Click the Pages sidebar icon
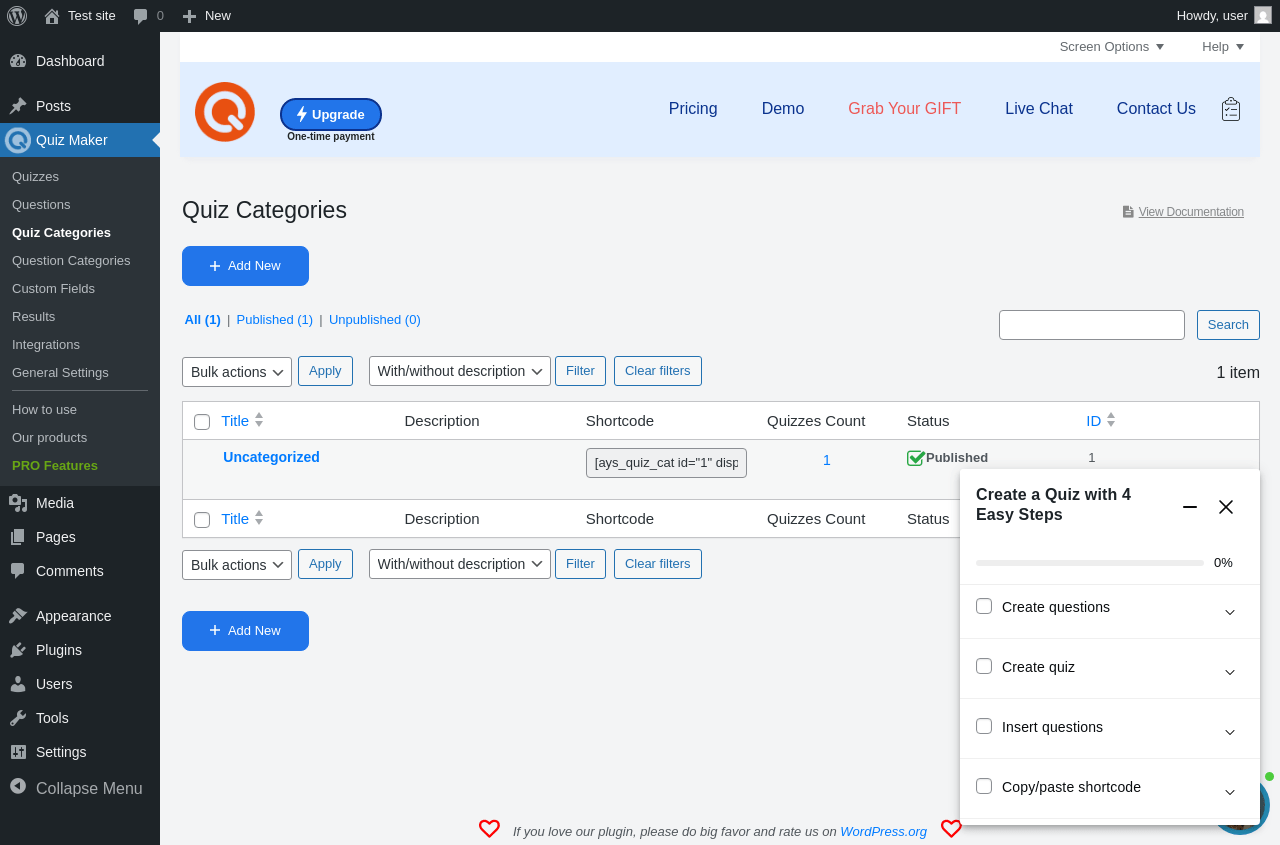Screen dimensions: 1280x845 [18, 537]
